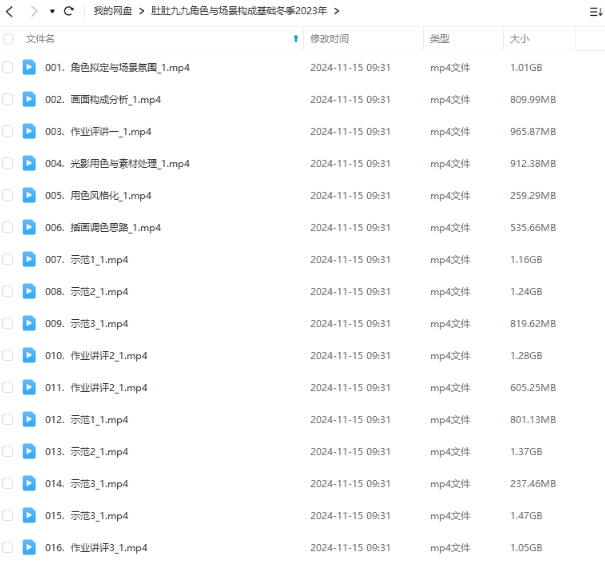
Task: Sort by 类型 column
Action: [x=439, y=39]
